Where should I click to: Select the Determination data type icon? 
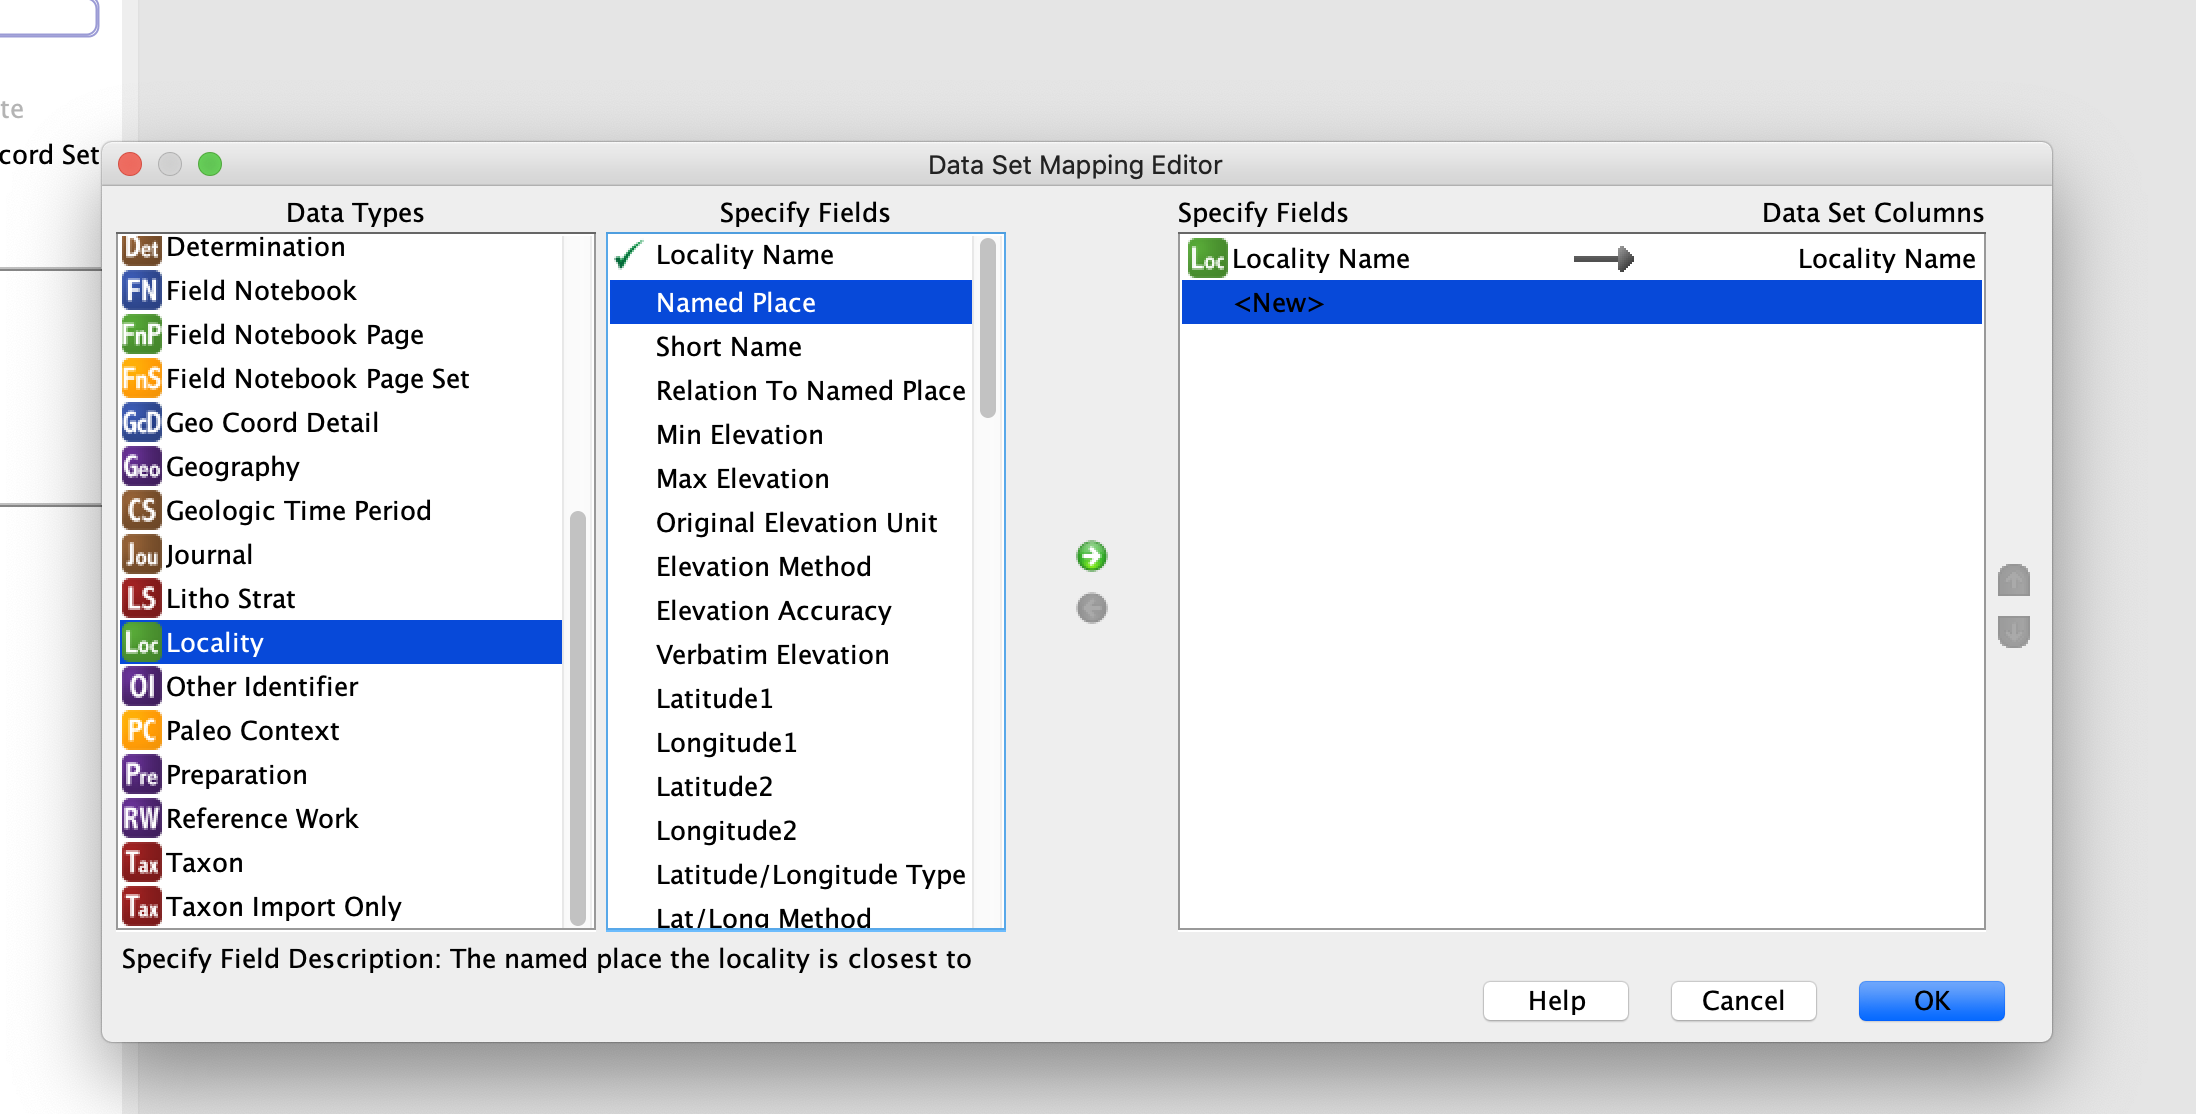point(141,246)
